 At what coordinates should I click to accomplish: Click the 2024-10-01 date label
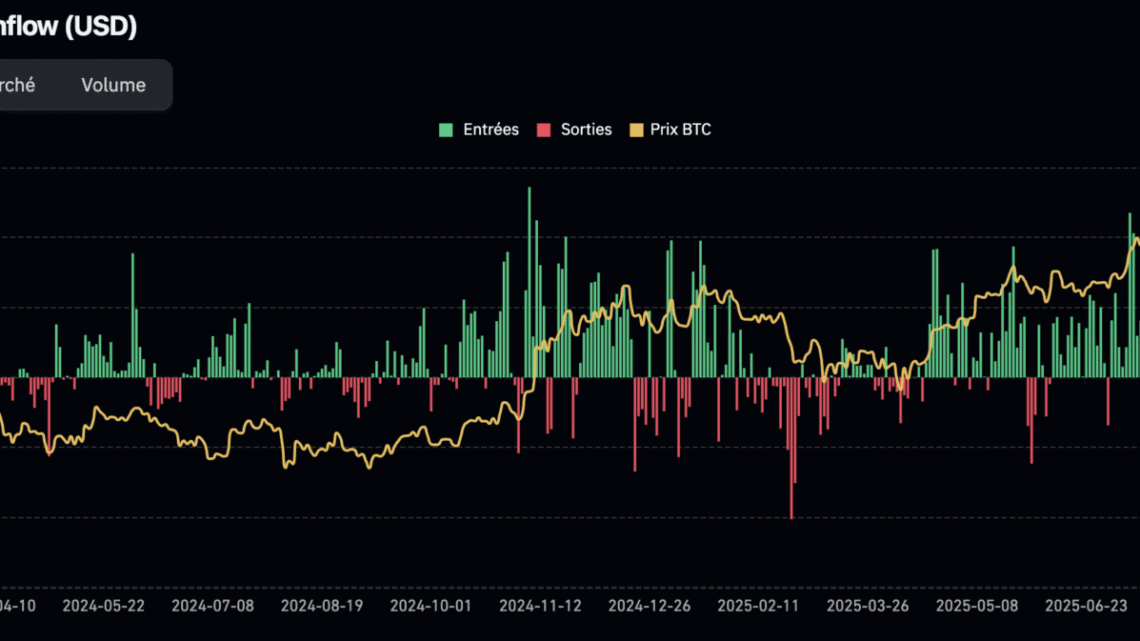tap(430, 606)
